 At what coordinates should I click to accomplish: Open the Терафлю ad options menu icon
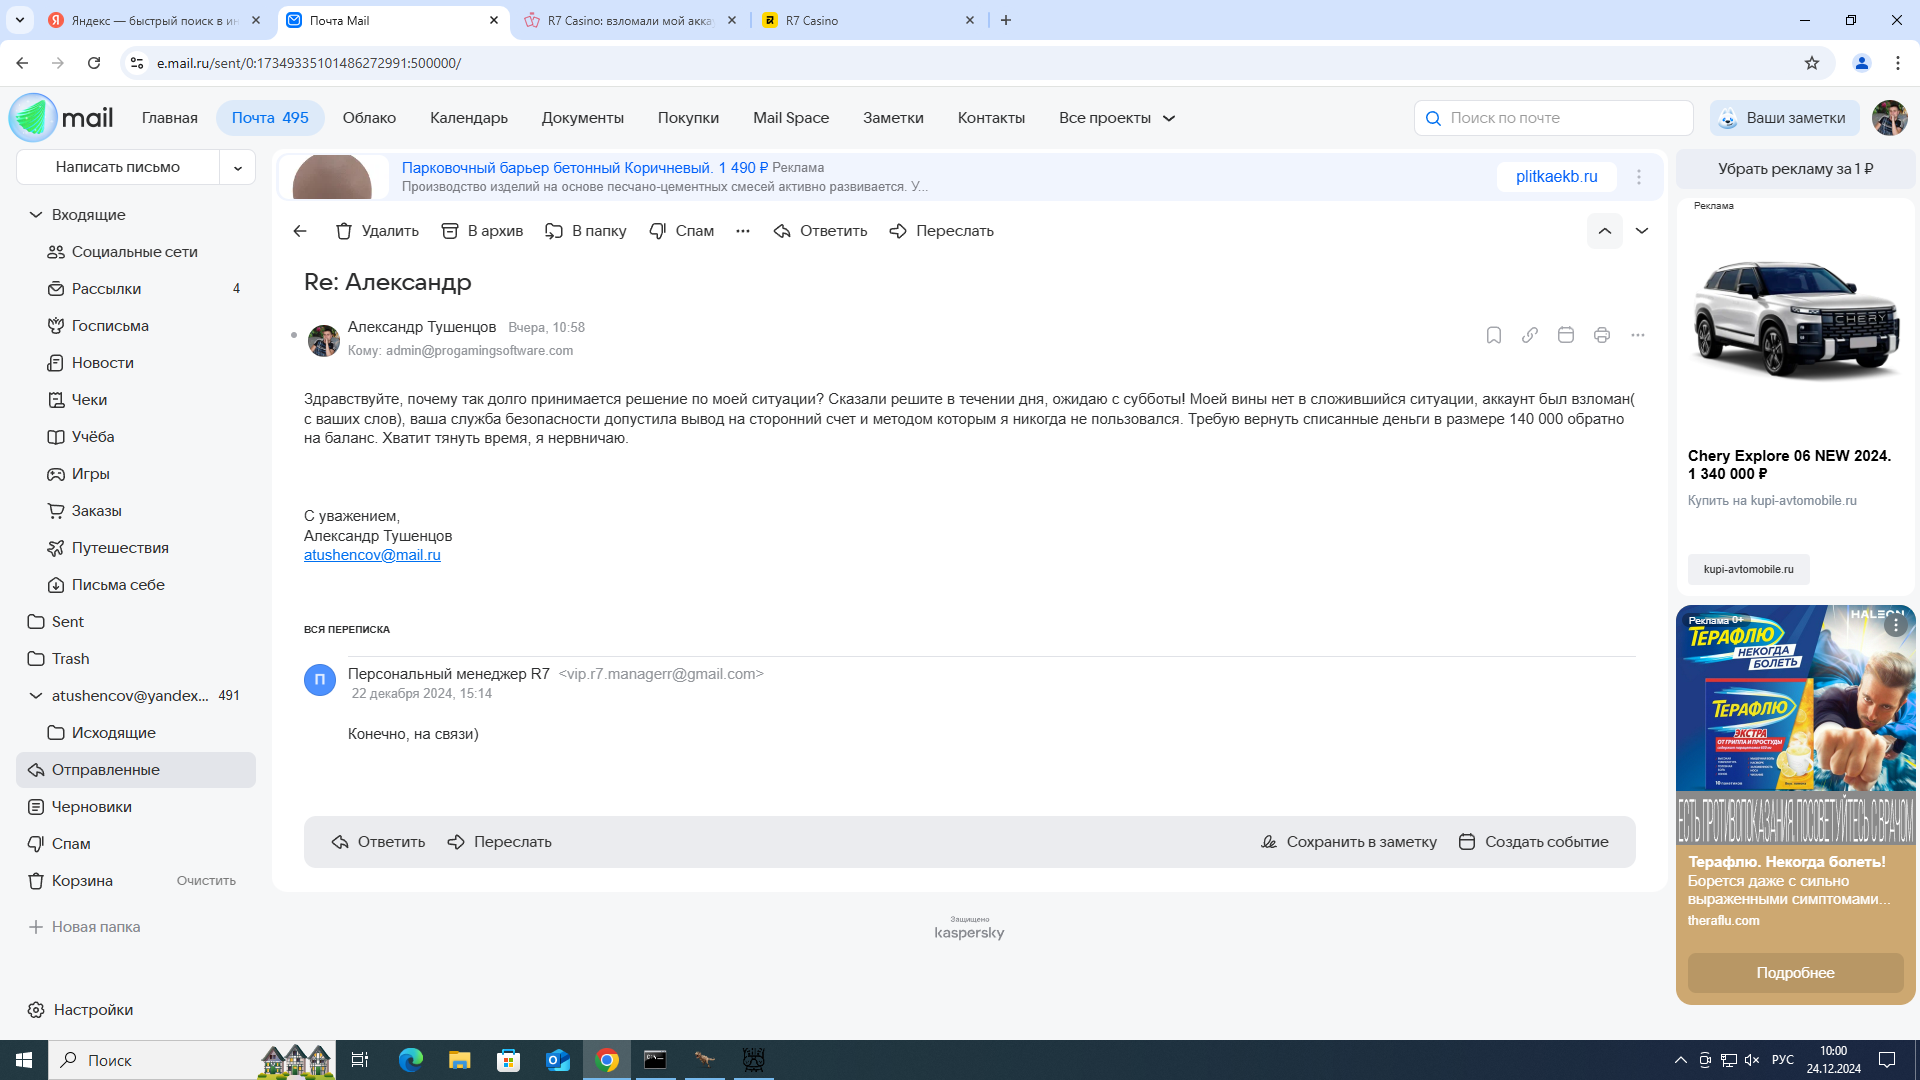pos(1896,625)
